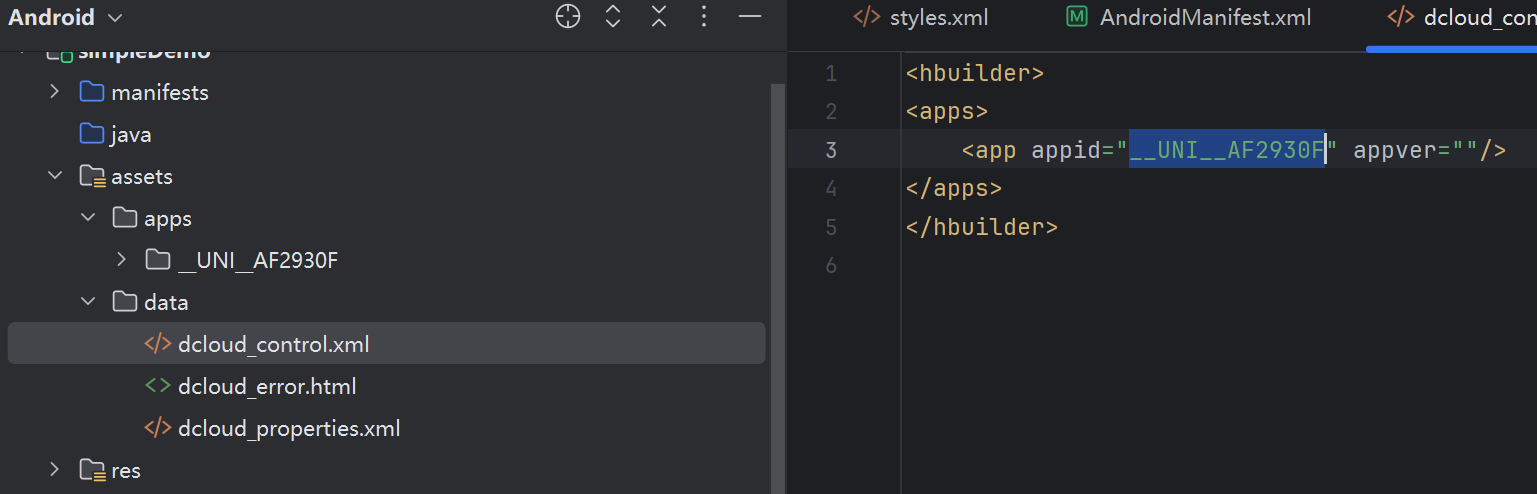Select the java folder
Image resolution: width=1537 pixels, height=494 pixels.
coord(132,134)
